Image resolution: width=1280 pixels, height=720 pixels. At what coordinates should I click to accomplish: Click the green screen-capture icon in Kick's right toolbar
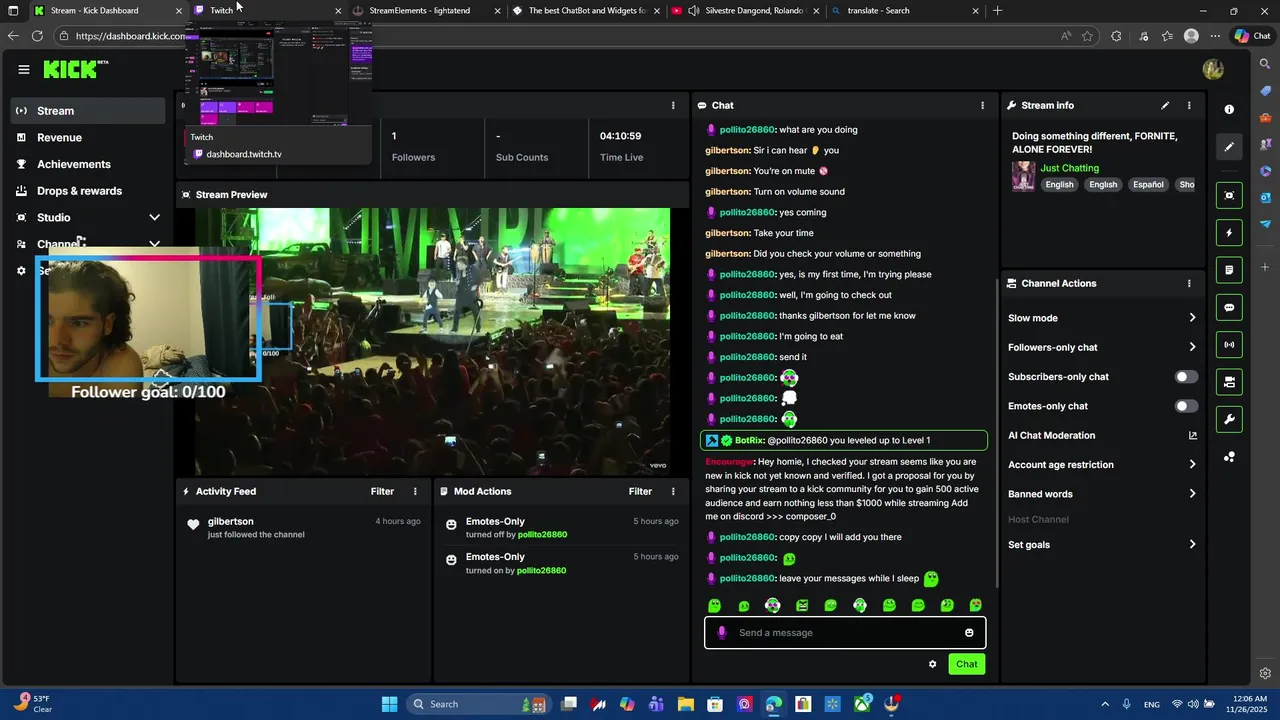click(1229, 195)
